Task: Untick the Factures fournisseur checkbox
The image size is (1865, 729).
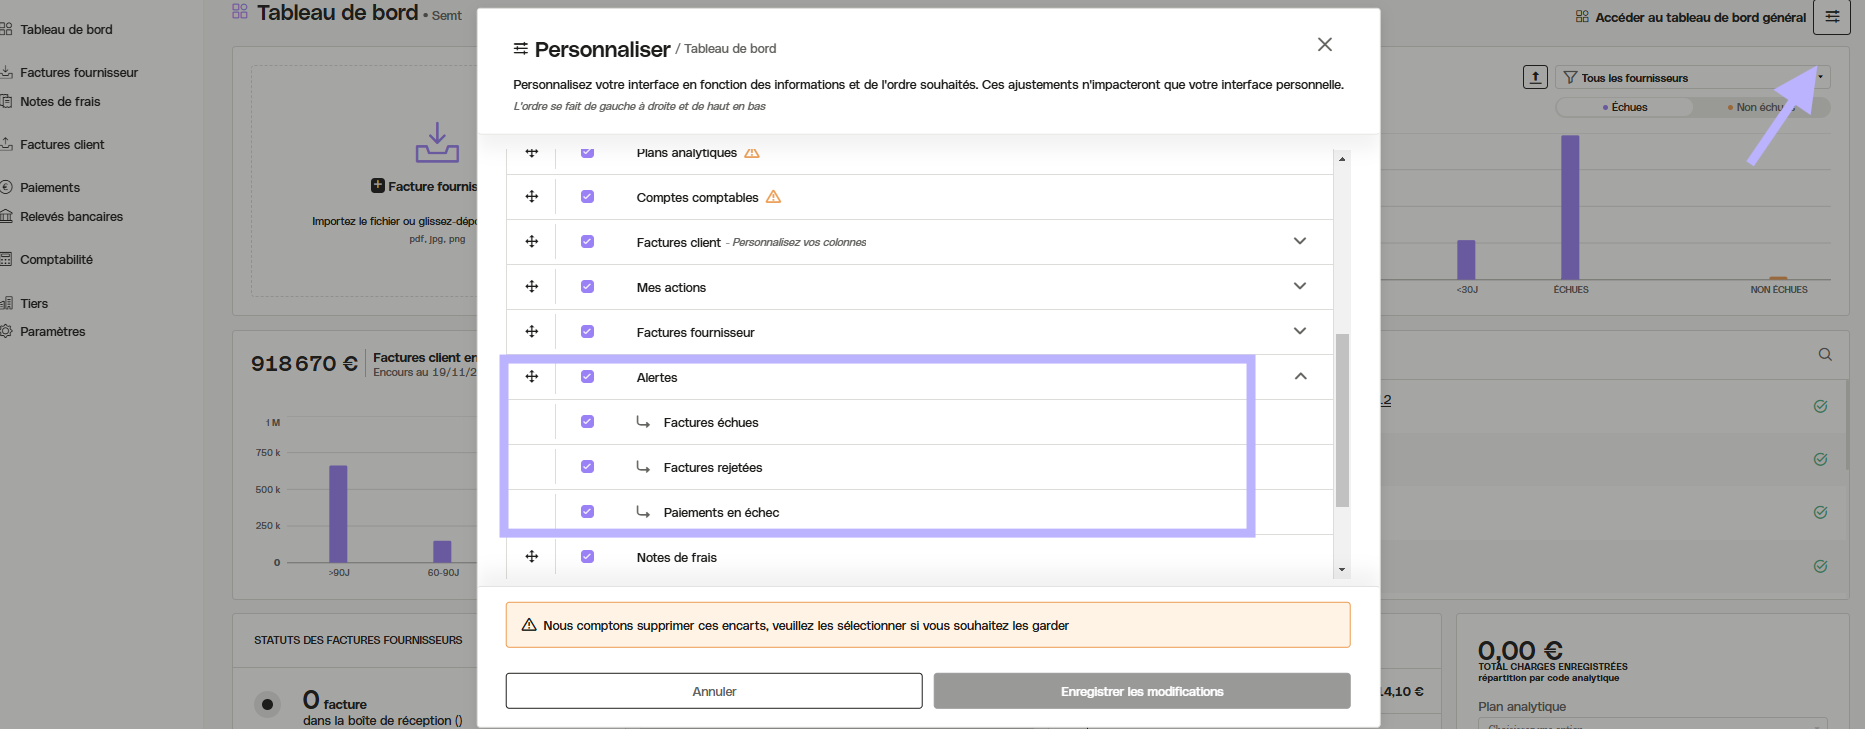Action: pyautogui.click(x=587, y=332)
